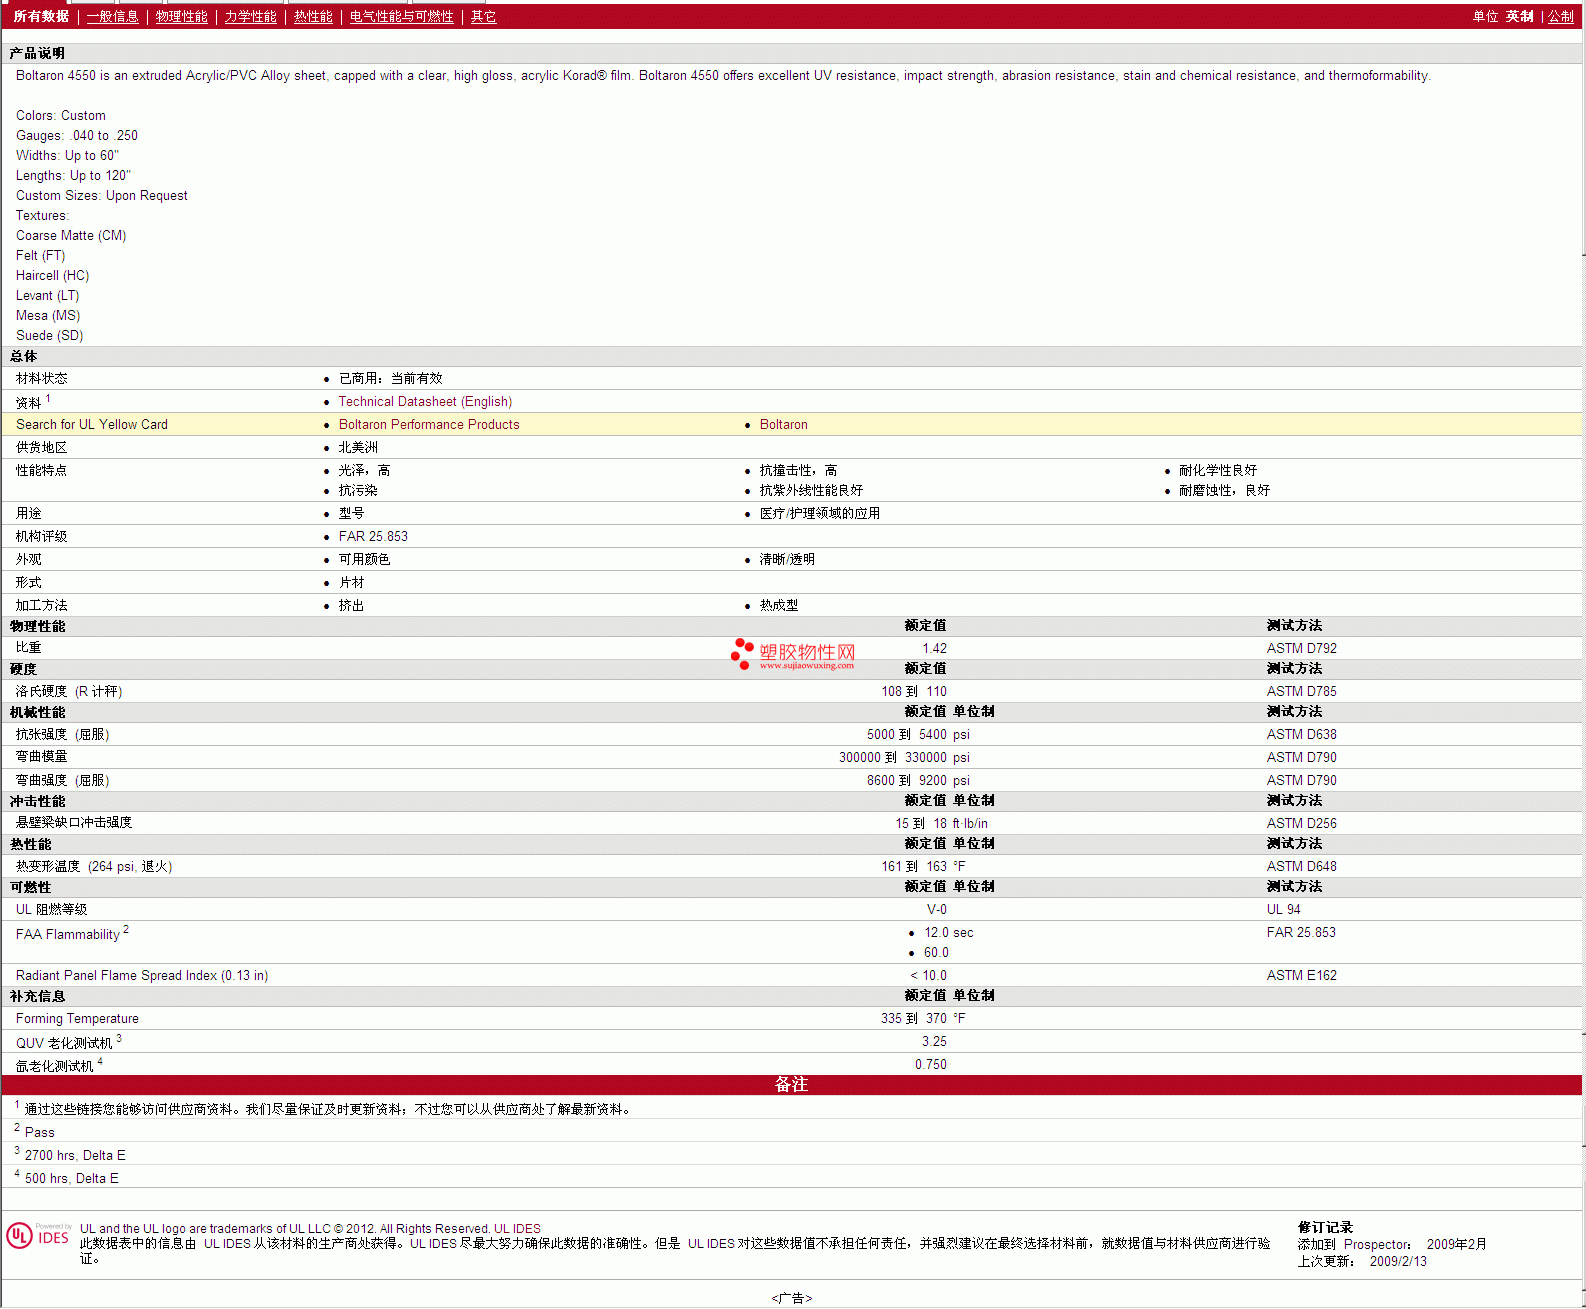Click footnote 3 beside QUV 老化测试机
Screen dimensions: 1586x1309
point(119,1039)
